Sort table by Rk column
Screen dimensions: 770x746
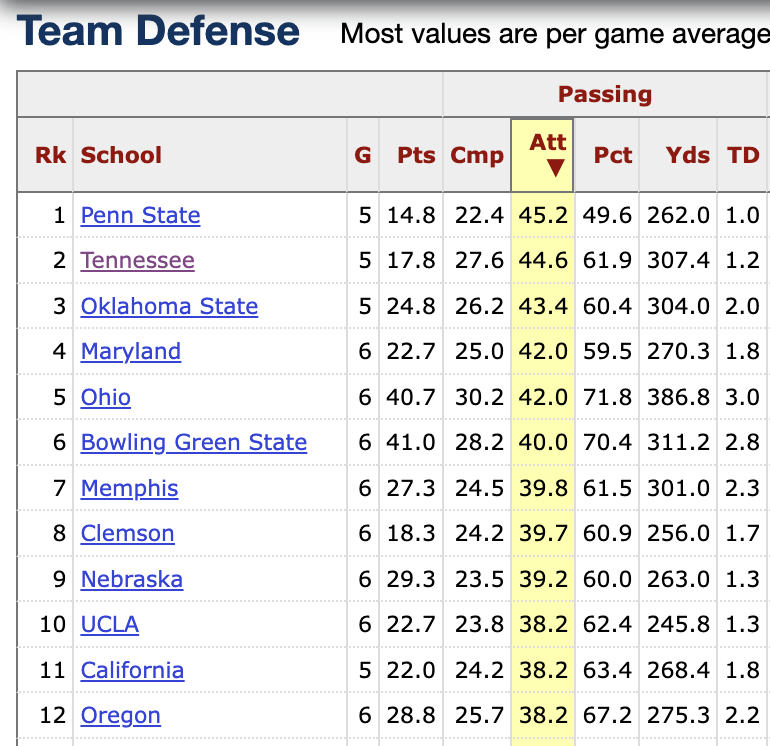click(x=50, y=155)
